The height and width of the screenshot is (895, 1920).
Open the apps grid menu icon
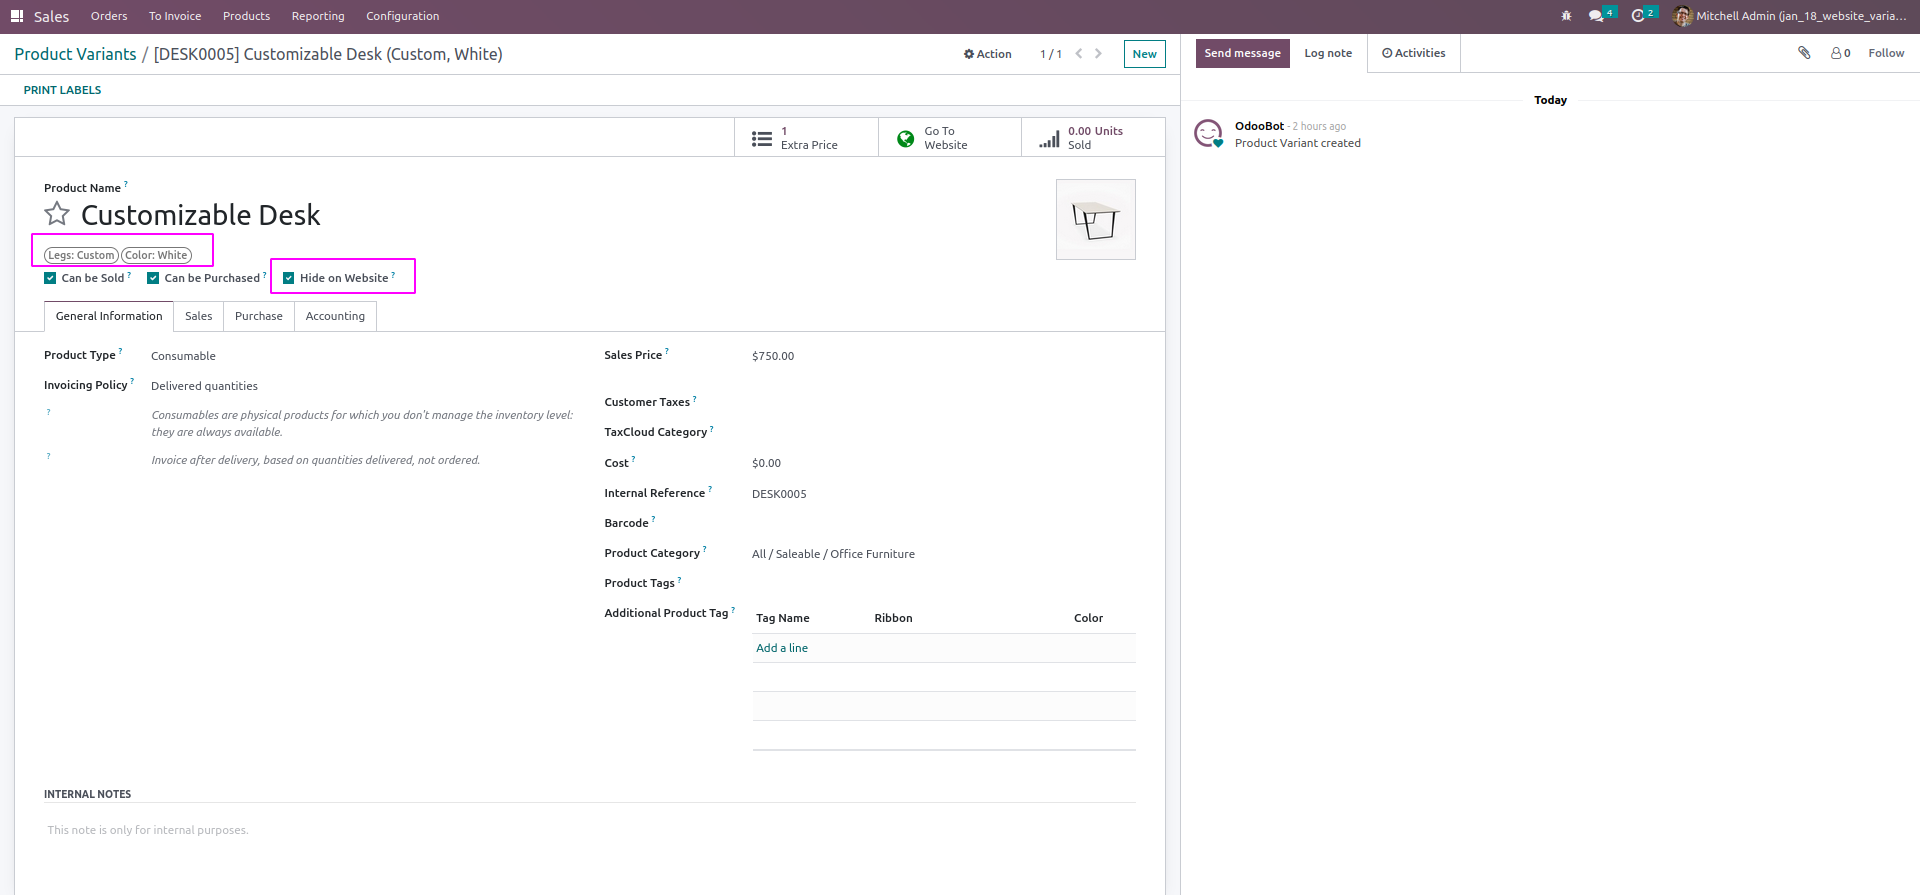[17, 16]
